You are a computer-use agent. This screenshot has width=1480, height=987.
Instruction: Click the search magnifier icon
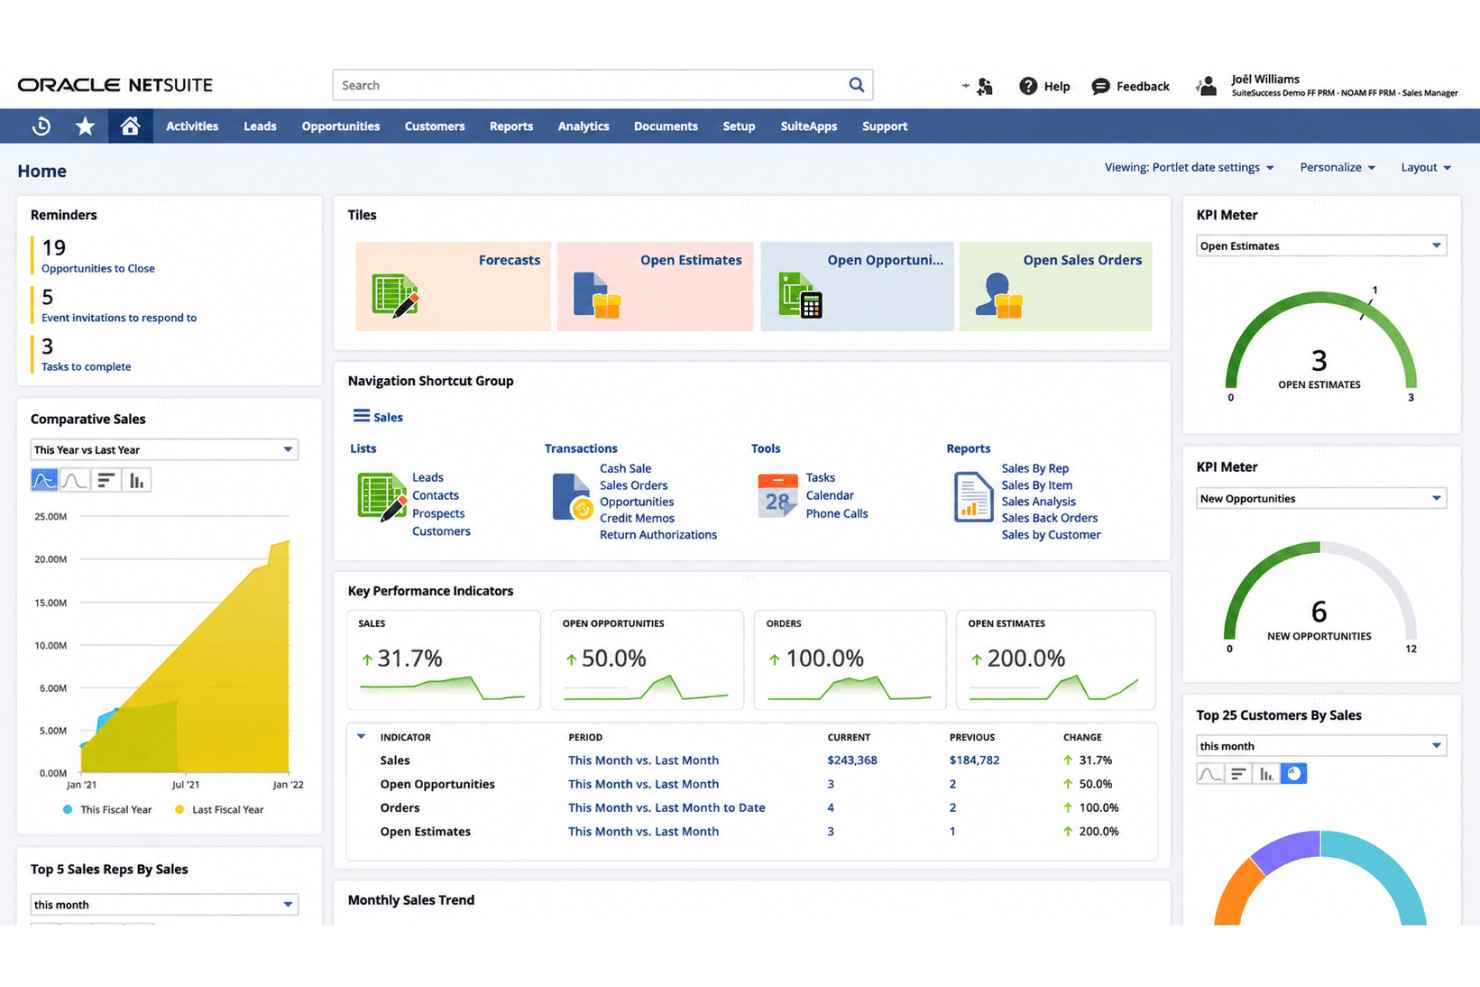point(857,85)
